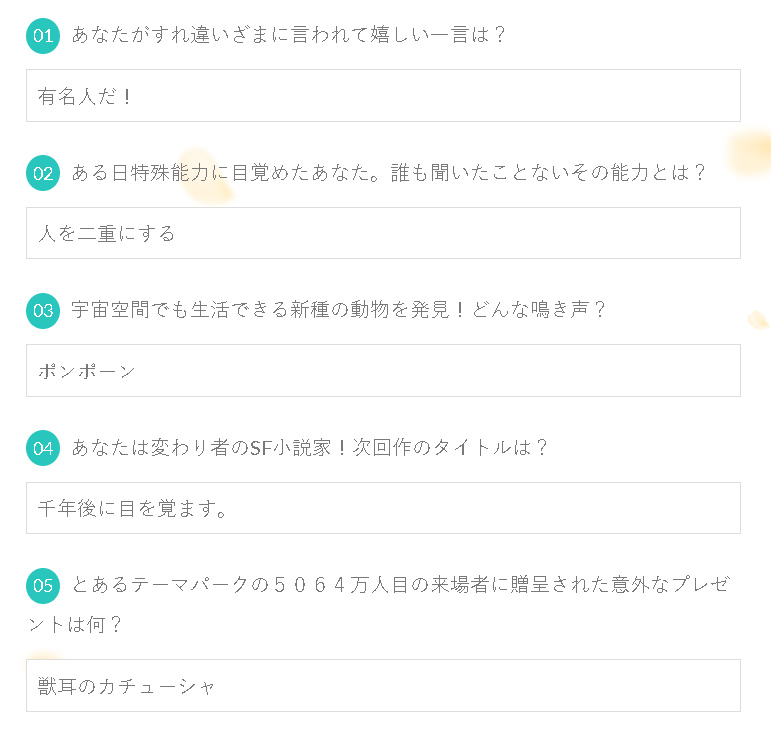Focus the answer field containing ポンポーン
The height and width of the screenshot is (734, 771).
pos(383,370)
